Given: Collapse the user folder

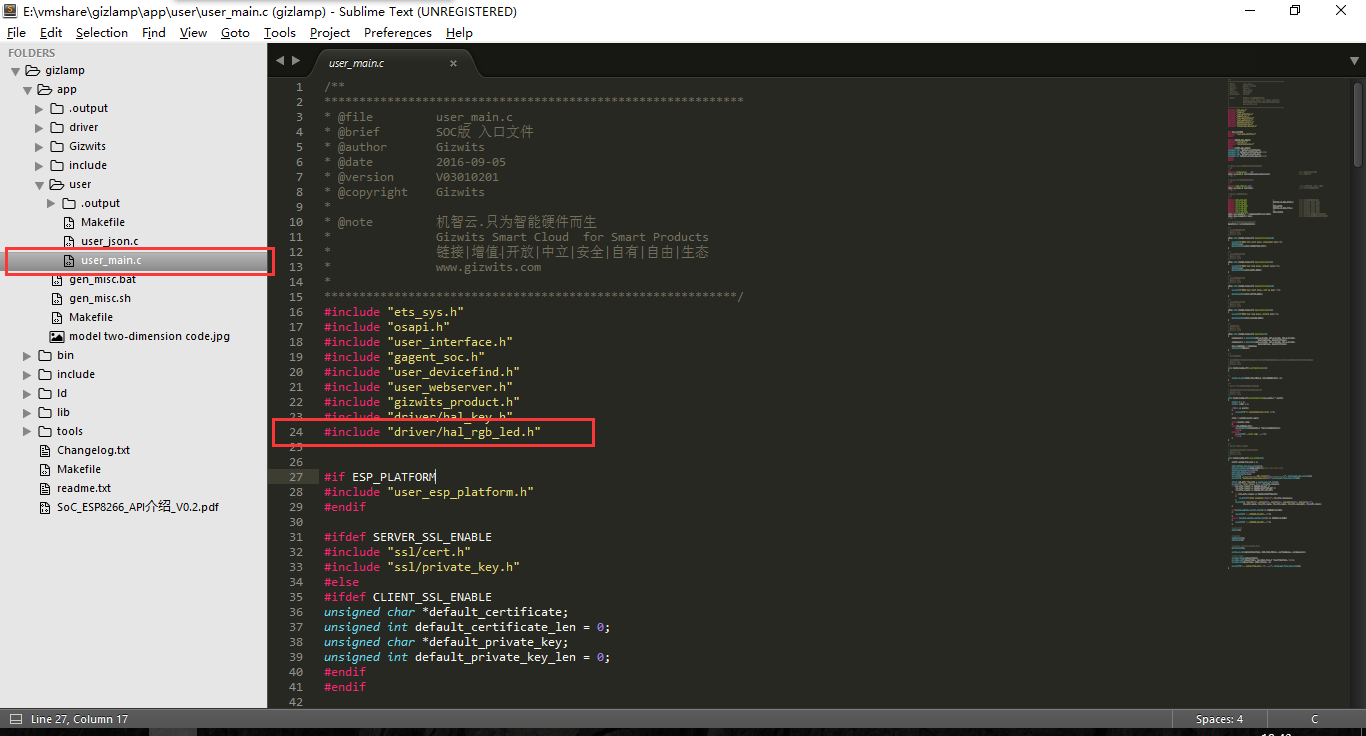Looking at the screenshot, I should [x=40, y=185].
